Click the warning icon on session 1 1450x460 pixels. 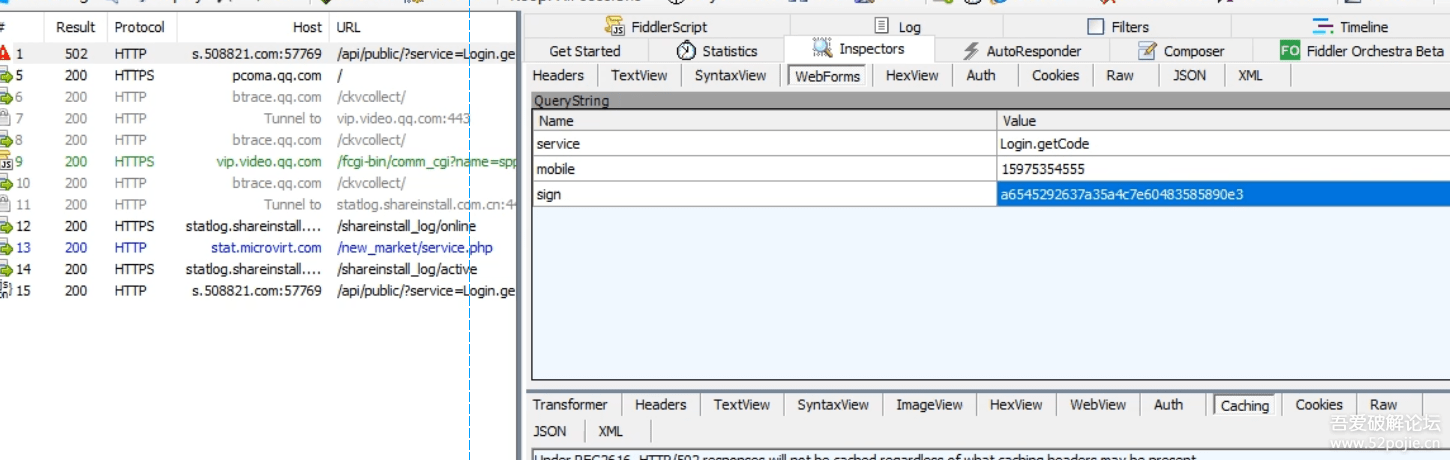point(5,54)
